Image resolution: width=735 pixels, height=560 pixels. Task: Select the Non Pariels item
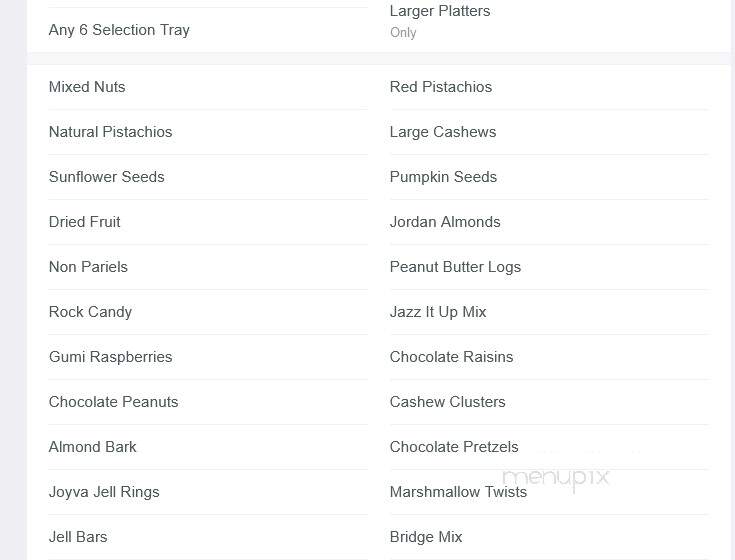click(88, 267)
